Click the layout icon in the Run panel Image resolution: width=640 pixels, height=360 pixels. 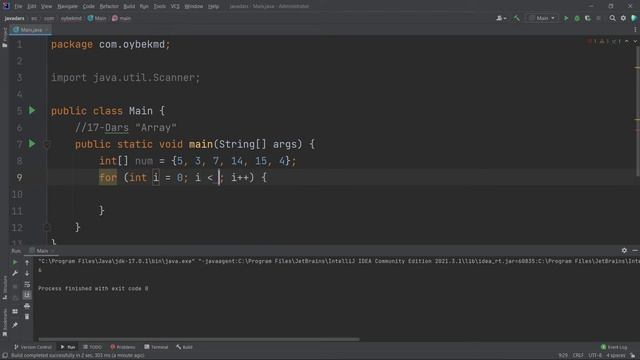pyautogui.click(x=15, y=311)
